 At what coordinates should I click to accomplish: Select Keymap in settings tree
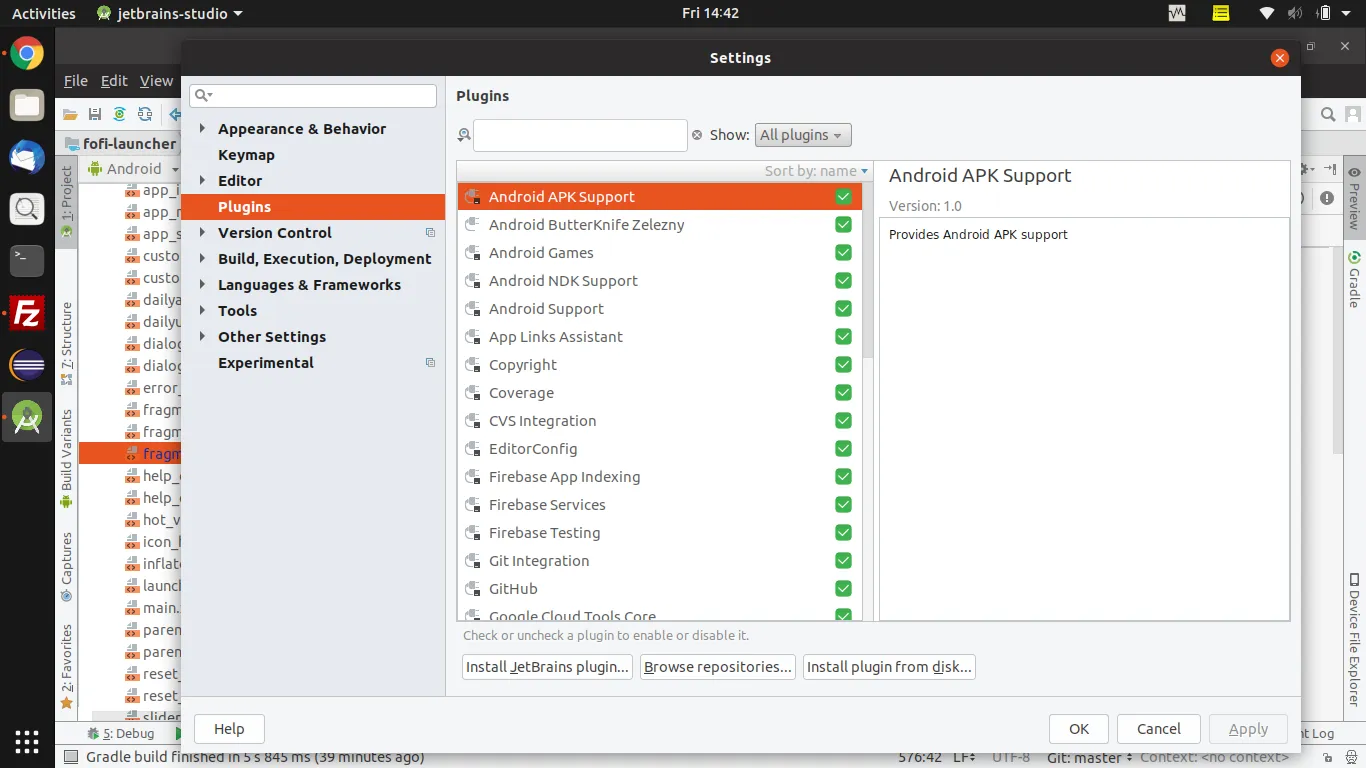246,155
